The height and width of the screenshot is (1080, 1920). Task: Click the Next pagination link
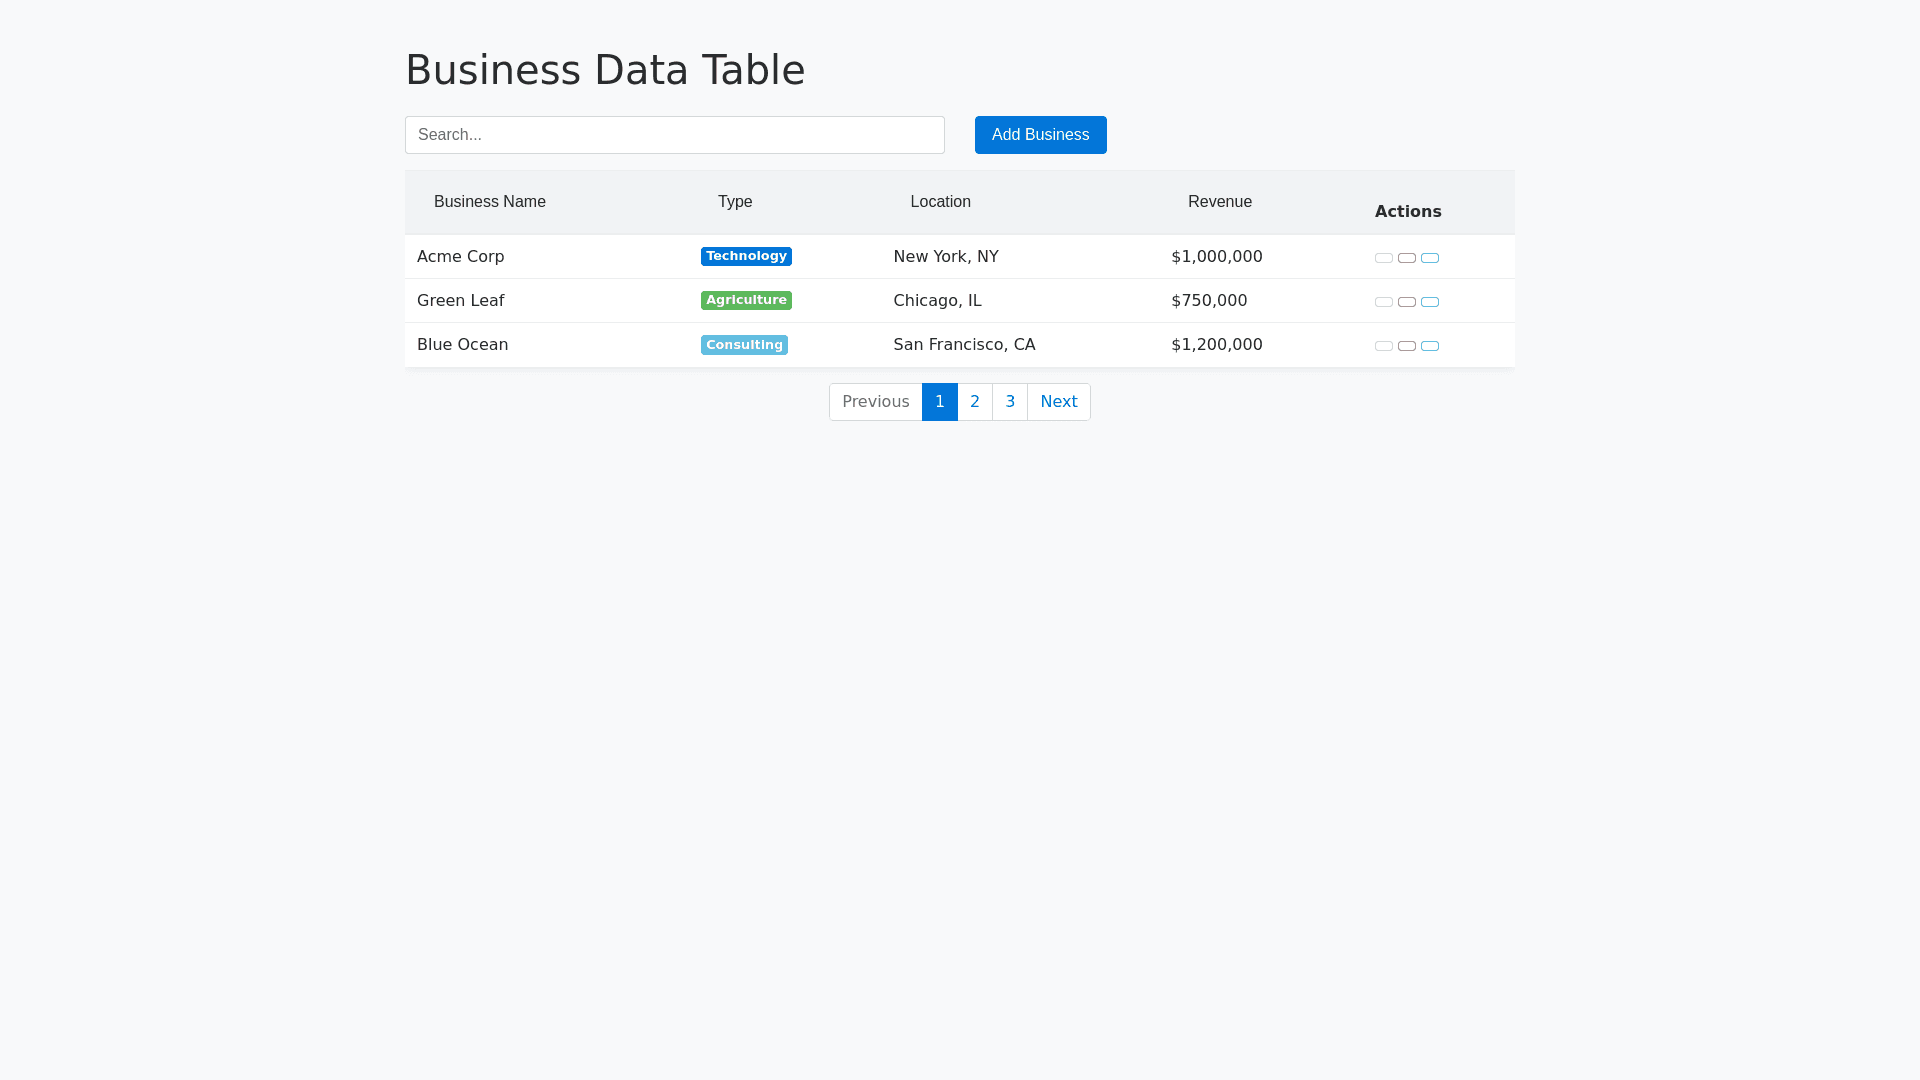[x=1058, y=402]
